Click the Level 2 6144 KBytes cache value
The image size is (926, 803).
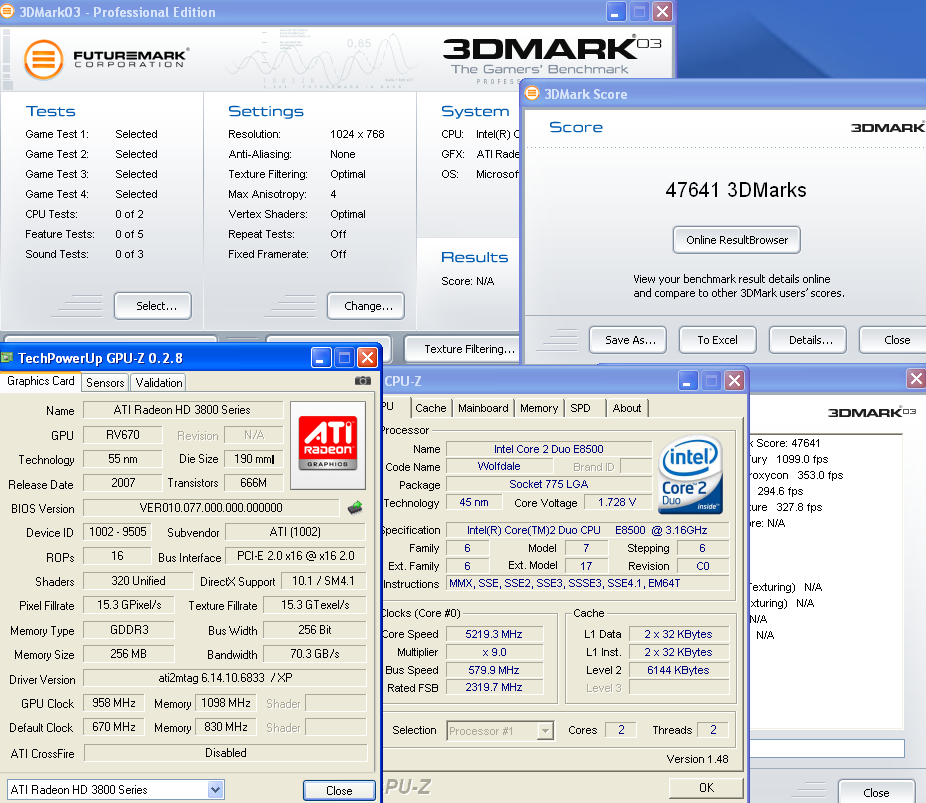[x=679, y=670]
